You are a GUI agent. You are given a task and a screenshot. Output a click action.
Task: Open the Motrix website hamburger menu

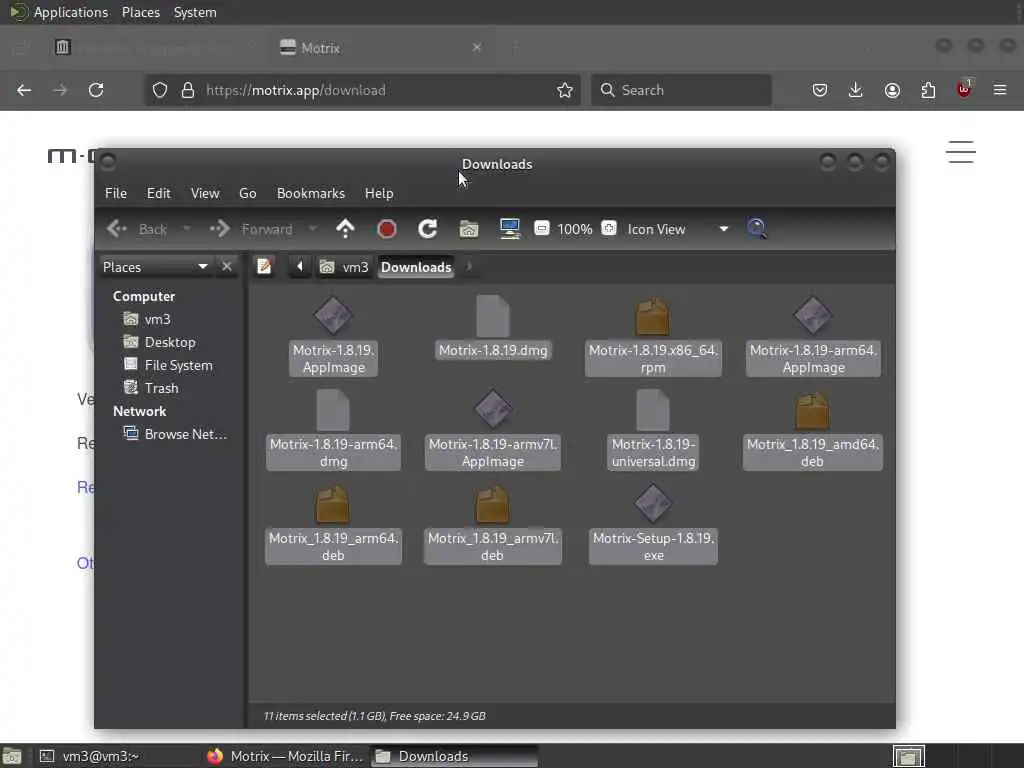click(961, 152)
